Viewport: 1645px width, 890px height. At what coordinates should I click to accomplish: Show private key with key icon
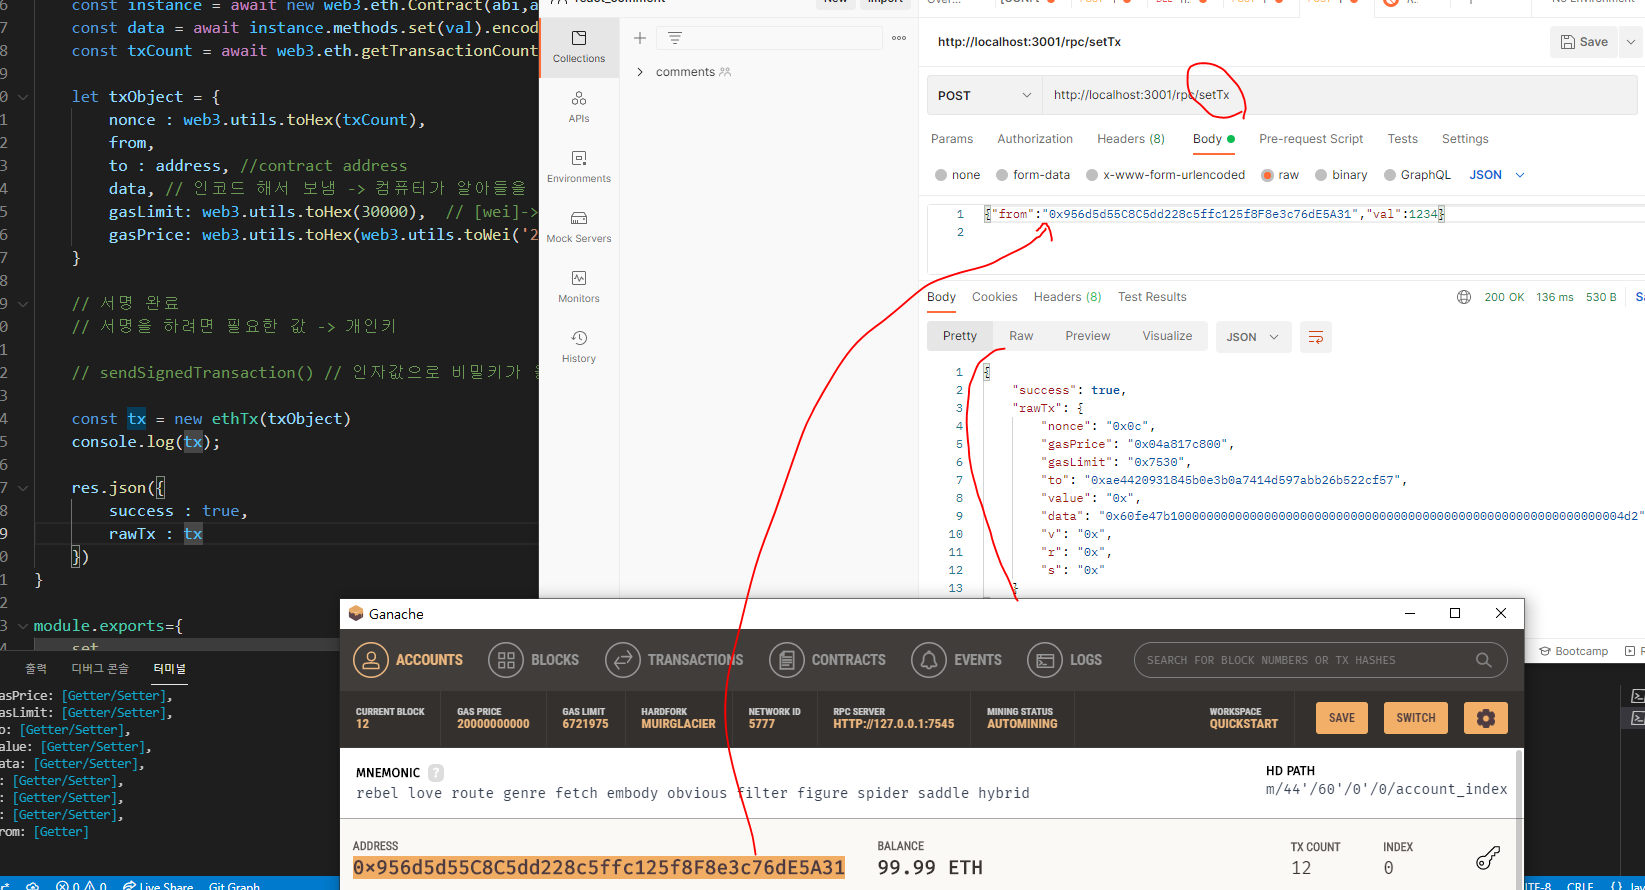pyautogui.click(x=1488, y=858)
